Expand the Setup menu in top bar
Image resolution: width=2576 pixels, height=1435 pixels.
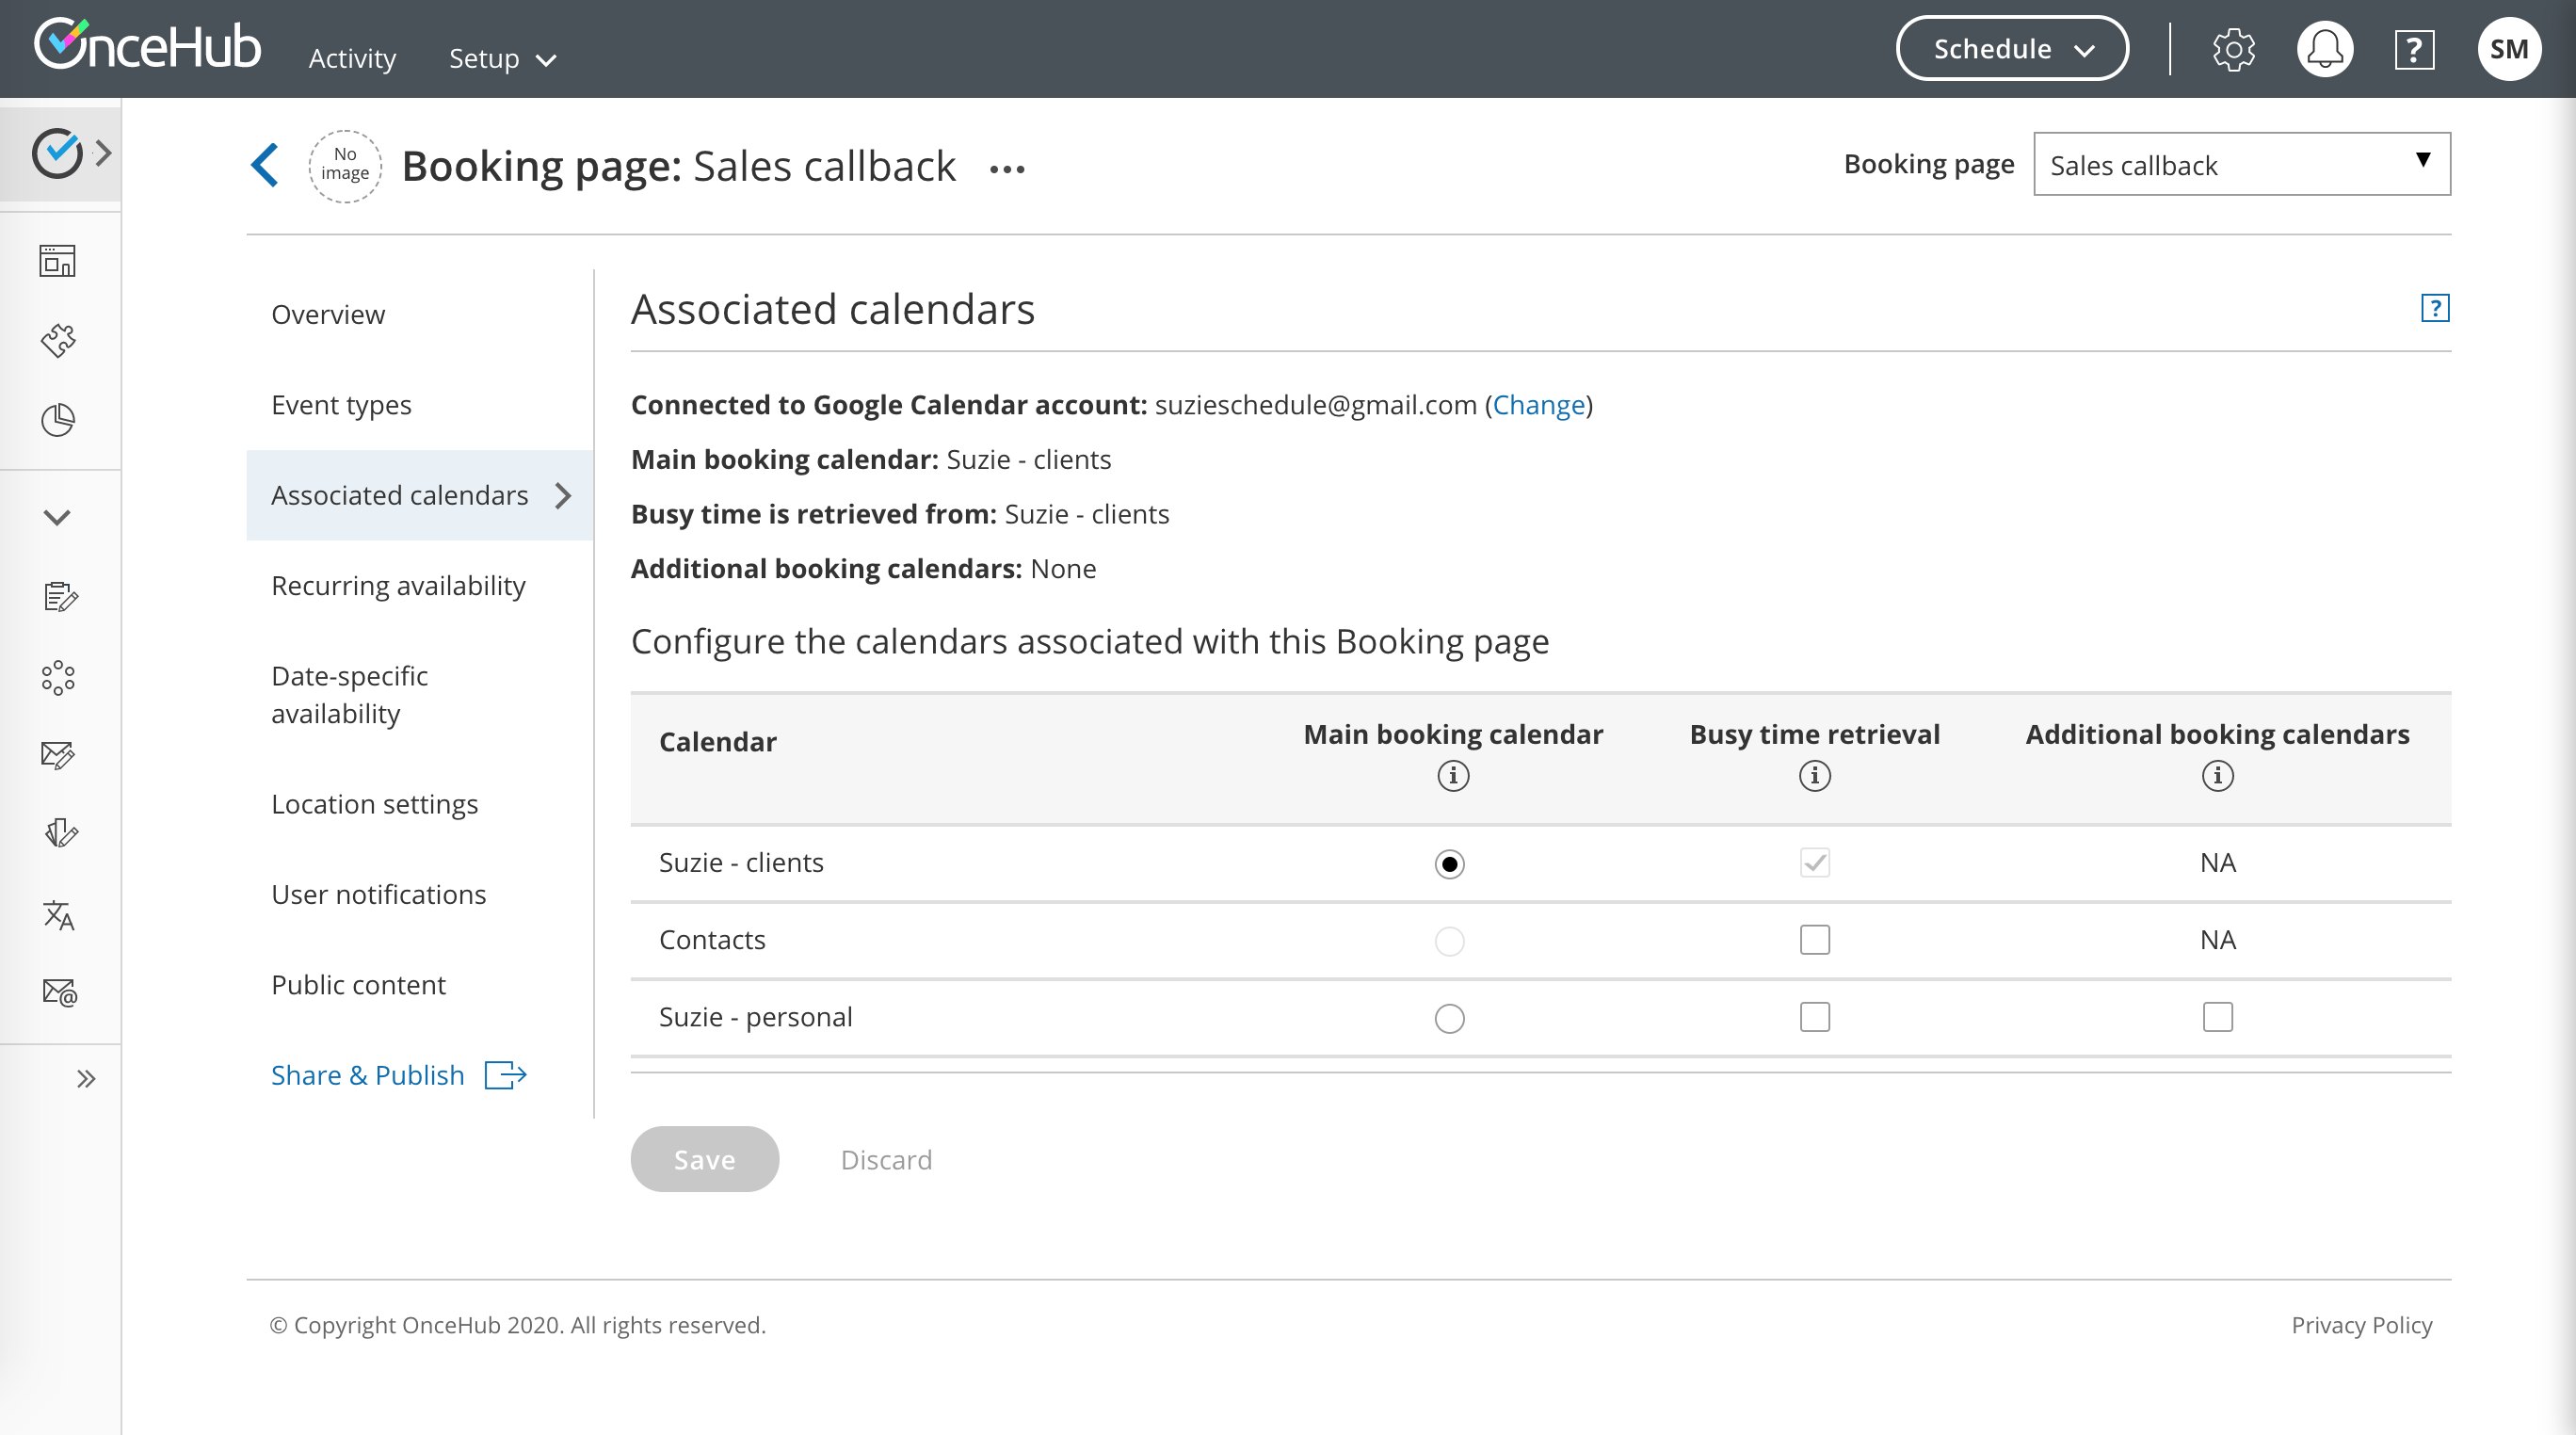coord(502,59)
